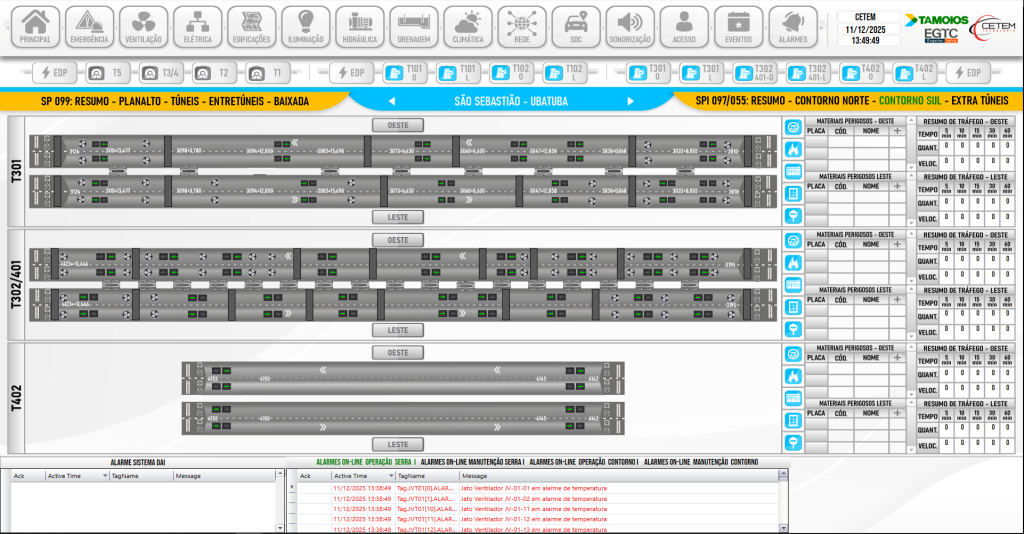This screenshot has width=1024, height=534.
Task: Open the Ventilação fan panel
Action: click(x=144, y=26)
